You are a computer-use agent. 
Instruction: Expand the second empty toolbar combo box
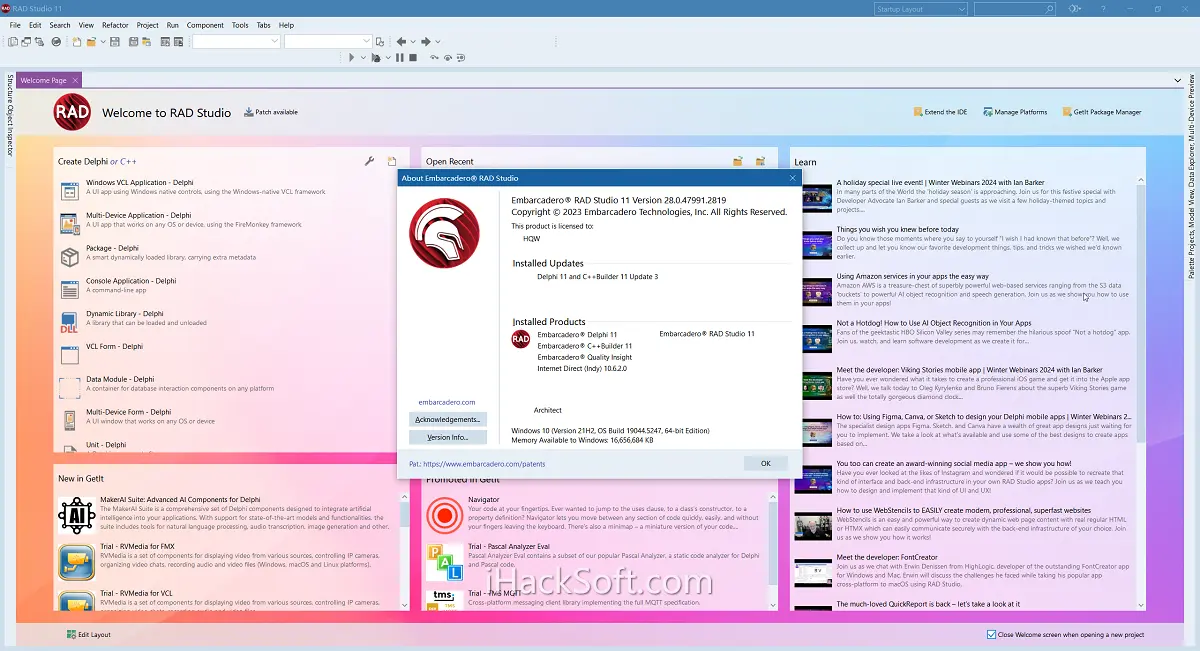(367, 42)
